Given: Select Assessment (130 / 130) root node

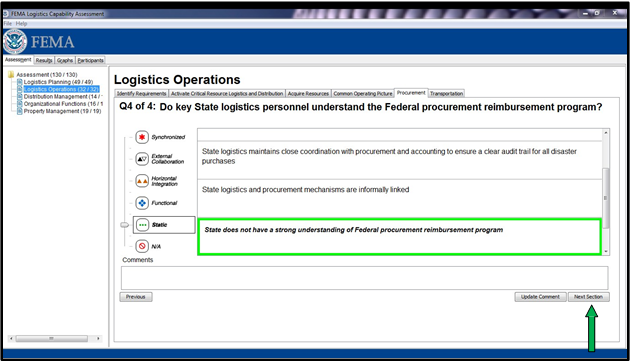Looking at the screenshot, I should pyautogui.click(x=47, y=75).
